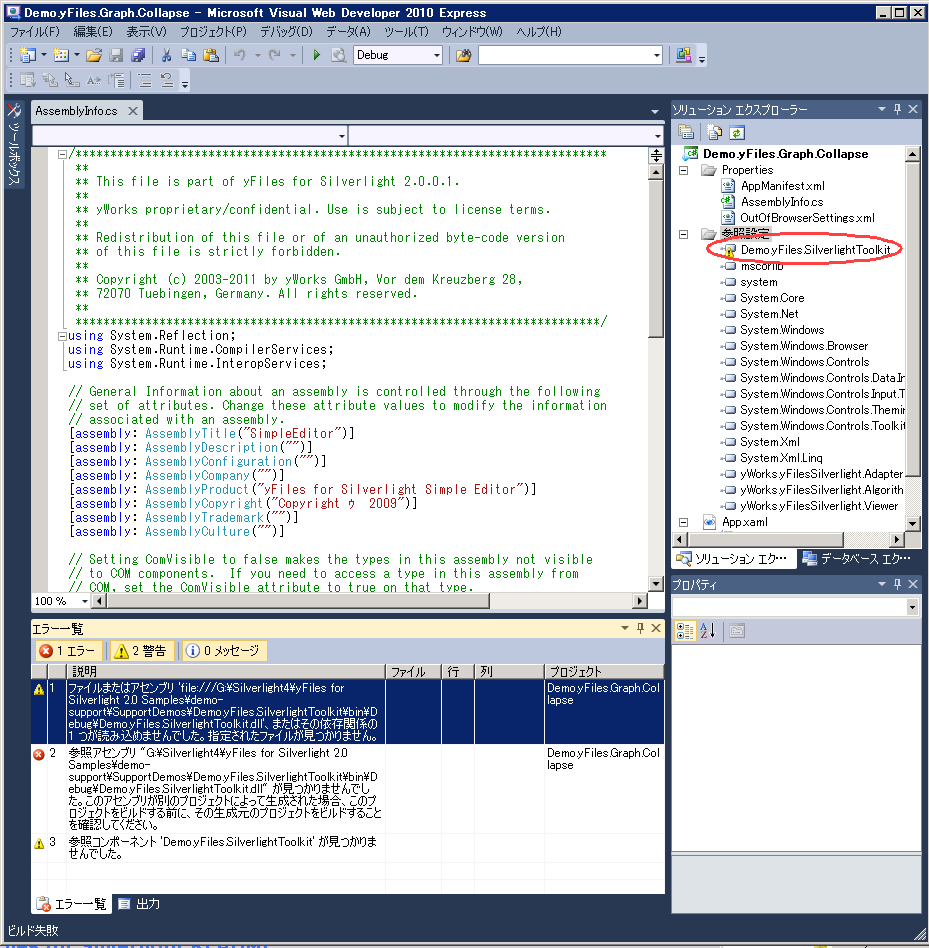Click Alphabetical sort icon in Properties panel

(708, 631)
